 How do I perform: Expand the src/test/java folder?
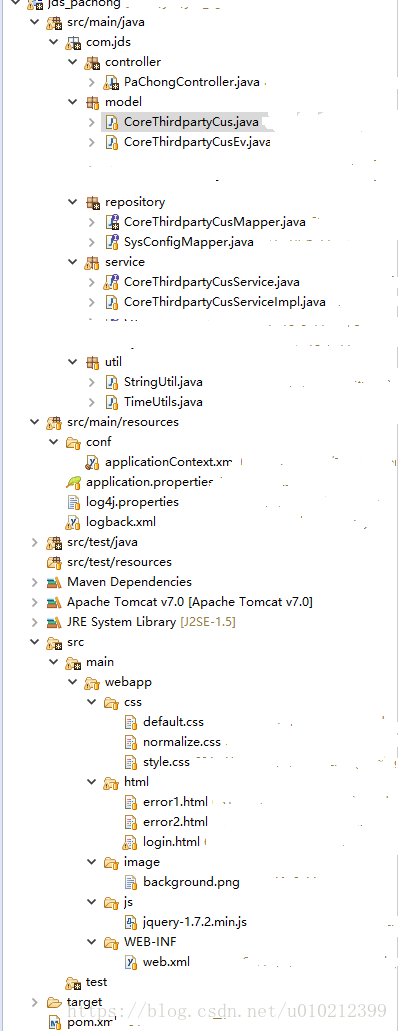pyautogui.click(x=34, y=542)
